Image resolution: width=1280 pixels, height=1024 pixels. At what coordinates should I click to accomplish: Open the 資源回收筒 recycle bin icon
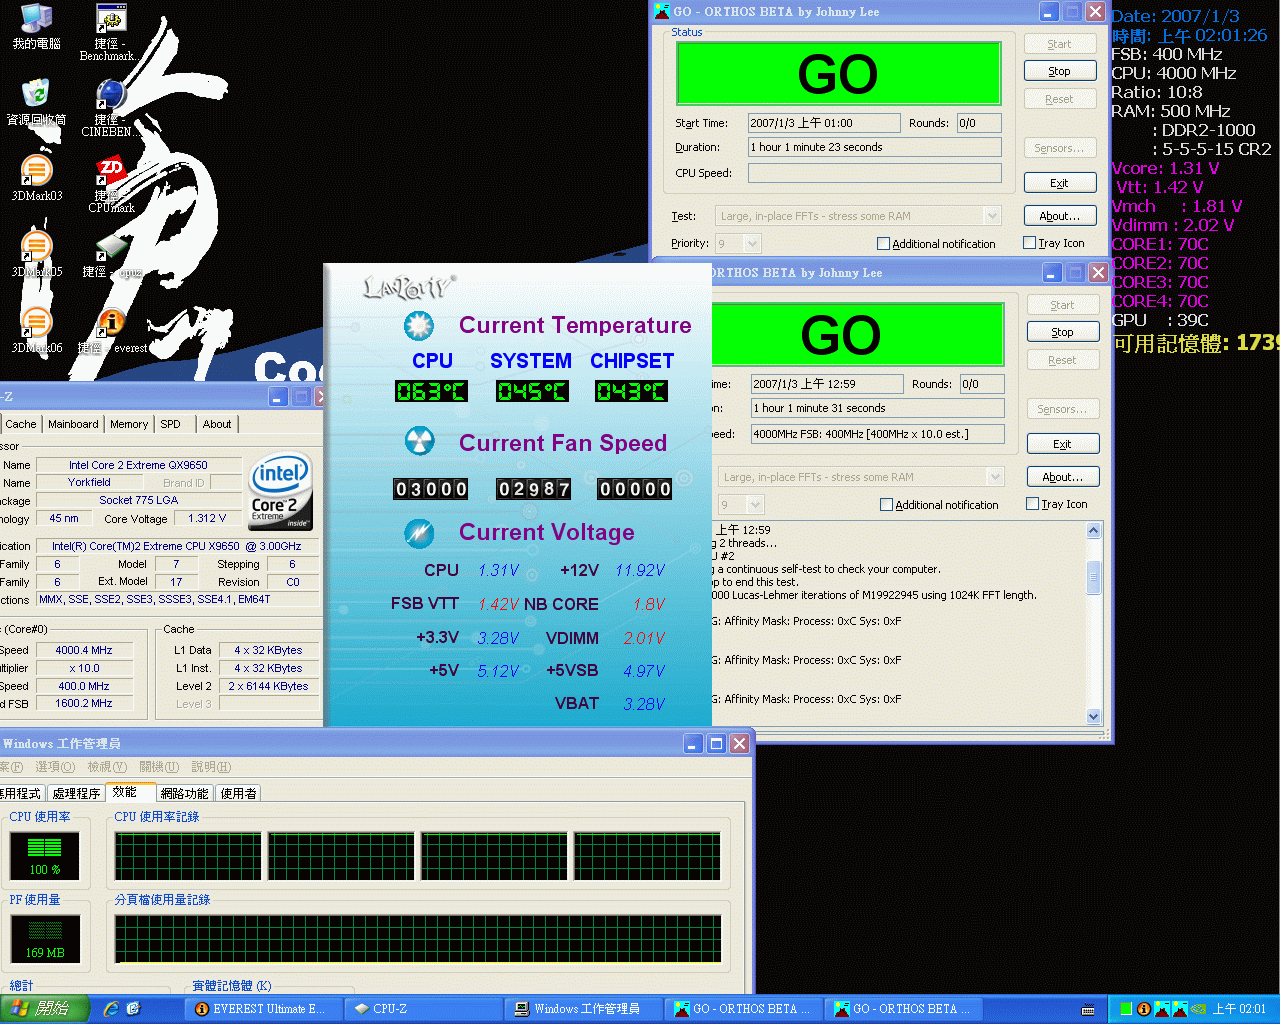pyautogui.click(x=36, y=94)
